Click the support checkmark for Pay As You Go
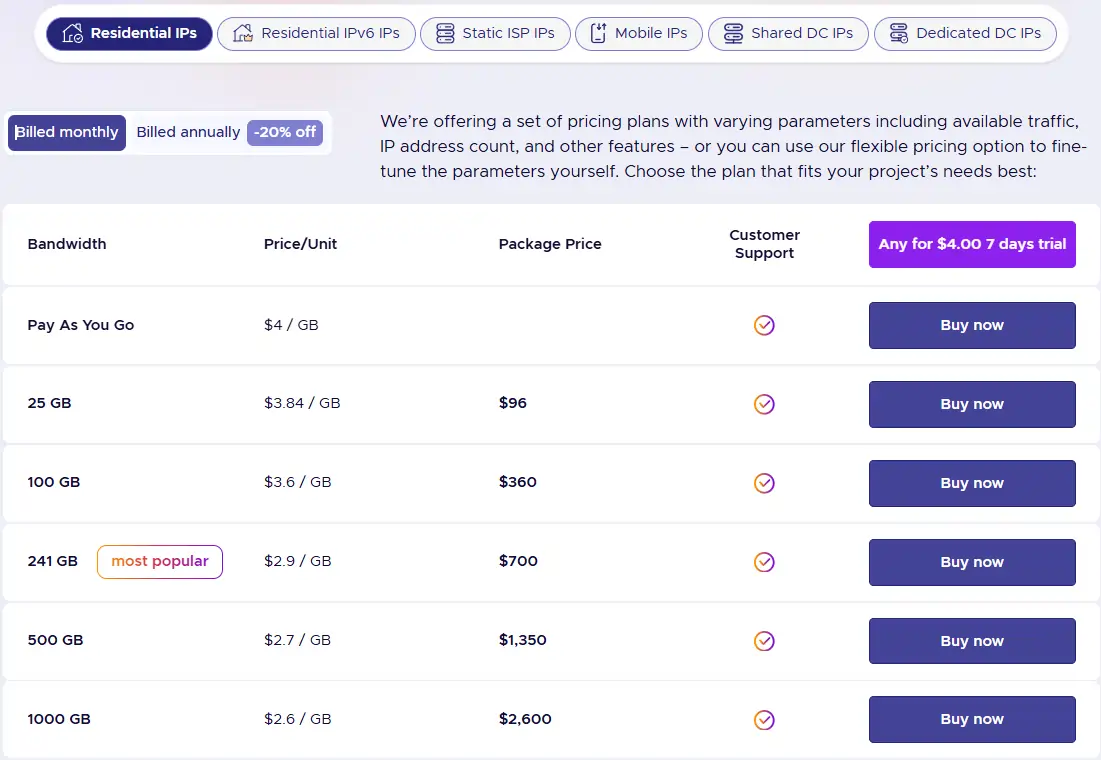Image resolution: width=1101 pixels, height=760 pixels. click(764, 325)
